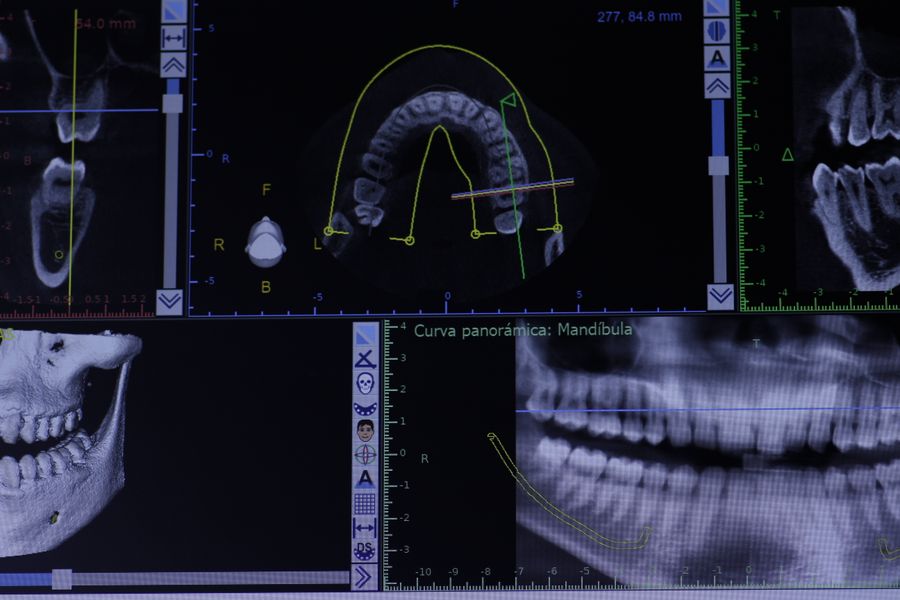Image resolution: width=900 pixels, height=600 pixels.
Task: Click the dental arch icon below the skull
Action: 365,408
